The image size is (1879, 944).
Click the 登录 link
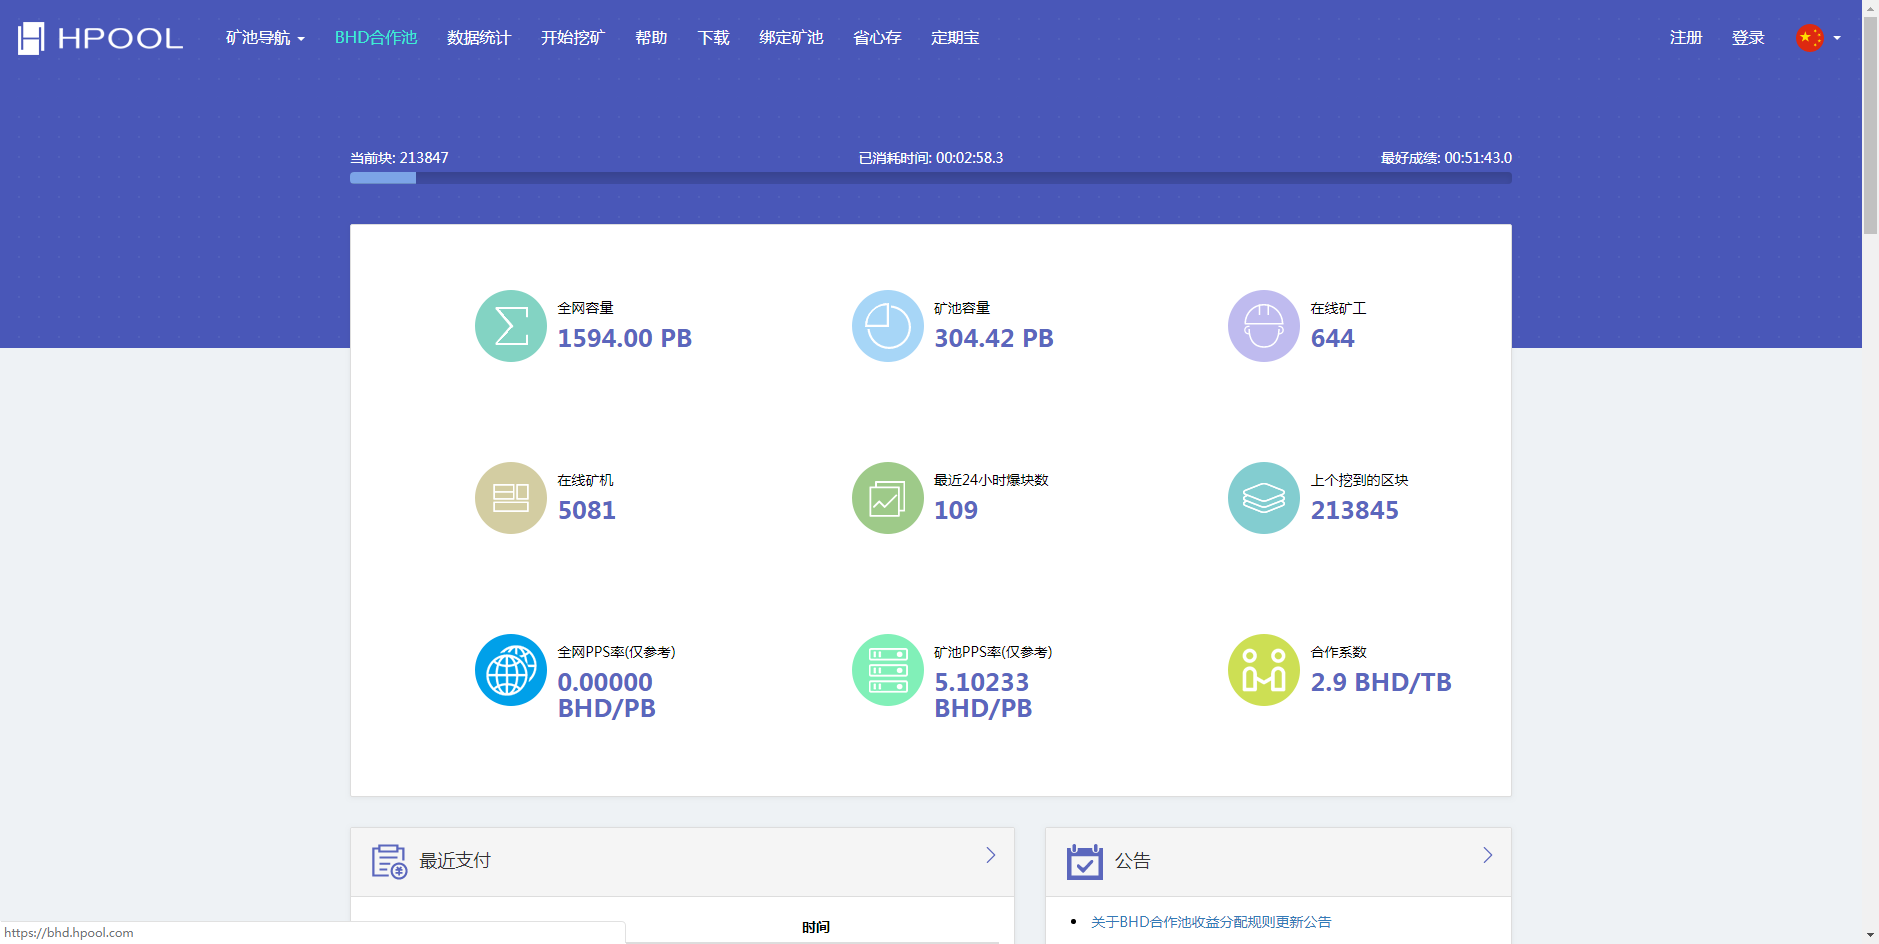[1748, 38]
